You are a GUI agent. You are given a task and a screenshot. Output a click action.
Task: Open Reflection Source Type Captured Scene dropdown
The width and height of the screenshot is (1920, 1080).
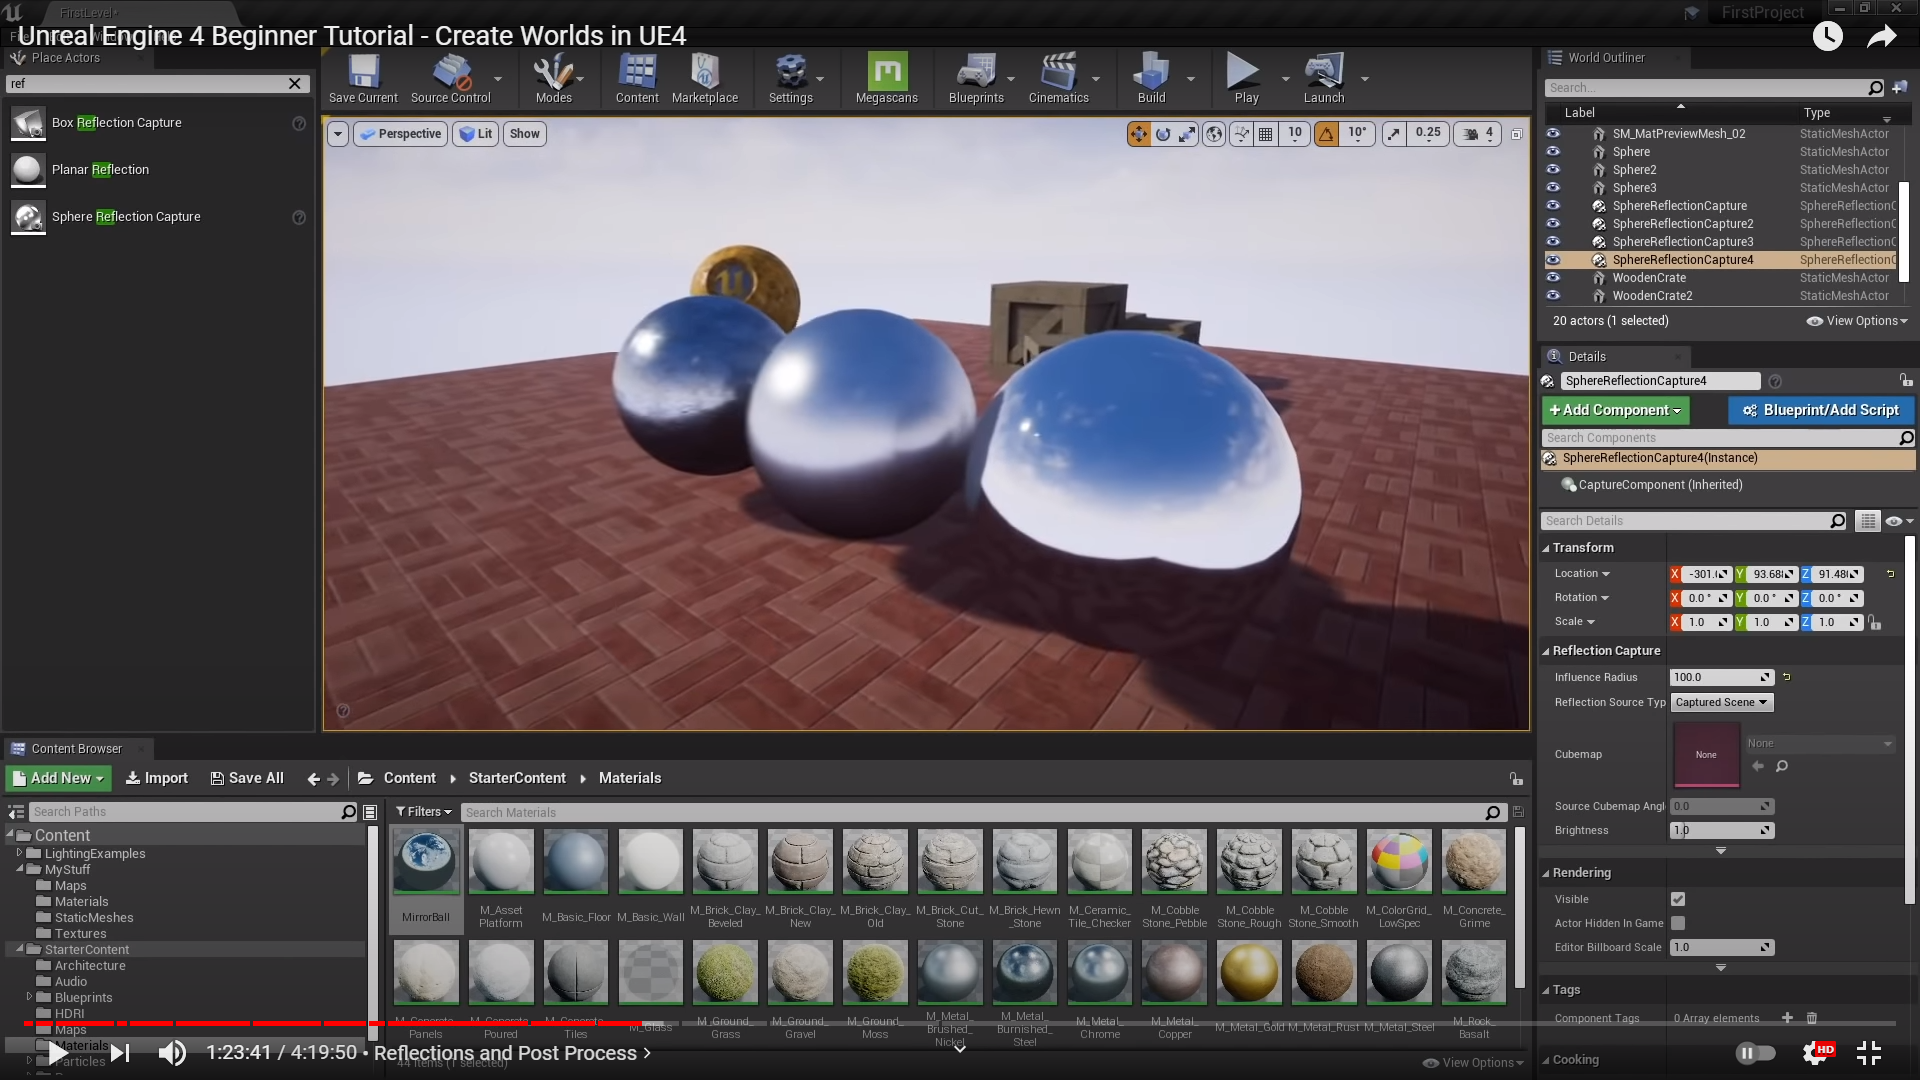[1721, 702]
